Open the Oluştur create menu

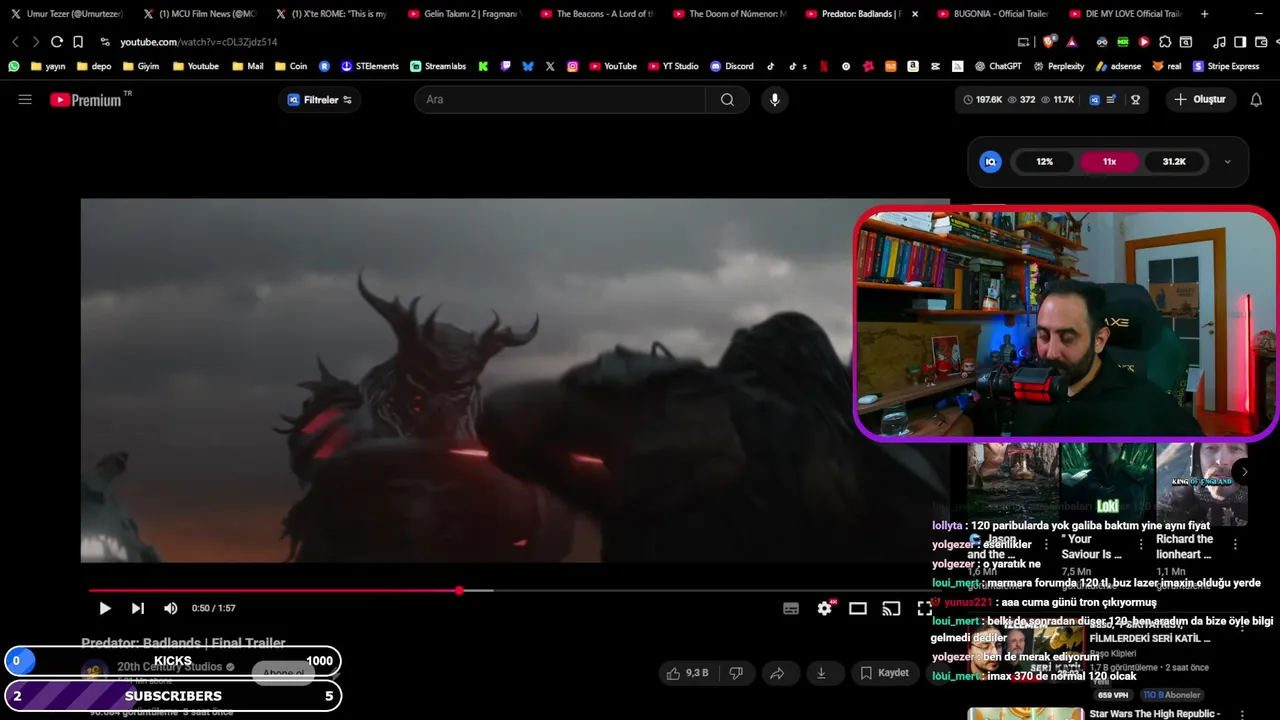(1199, 99)
